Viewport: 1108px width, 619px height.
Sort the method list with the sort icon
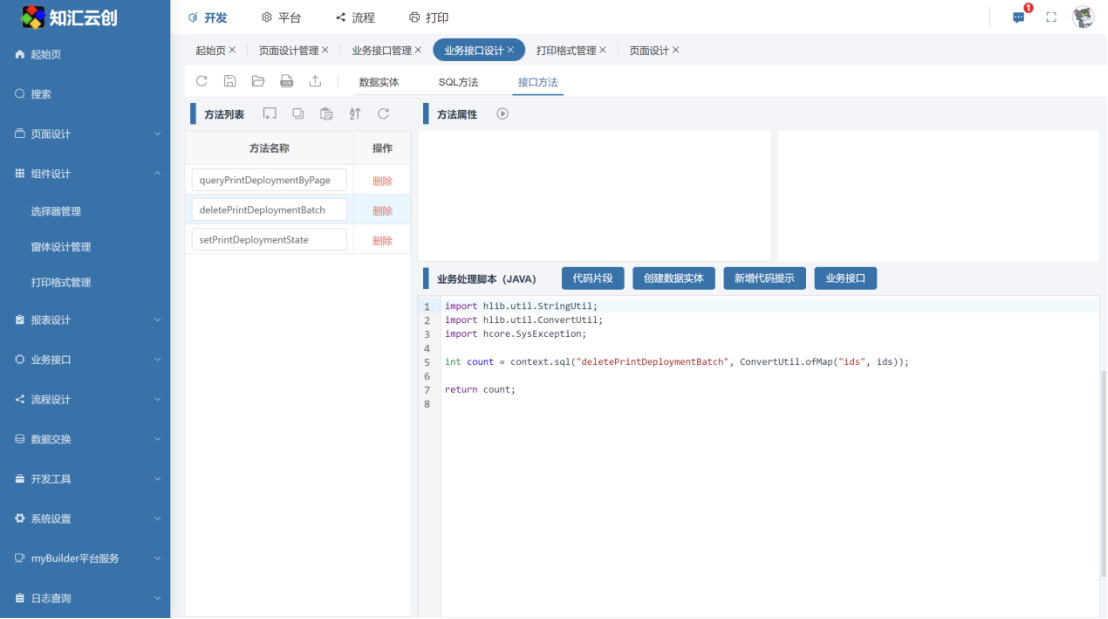click(355, 114)
